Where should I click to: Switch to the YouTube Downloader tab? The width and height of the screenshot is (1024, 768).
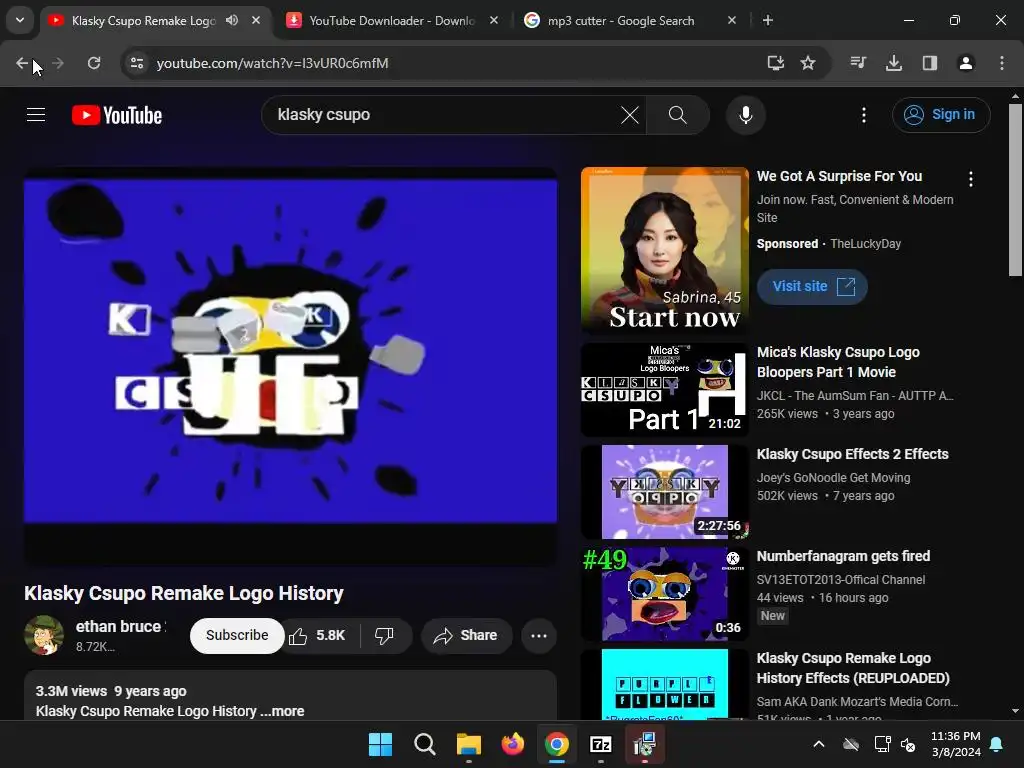392,20
